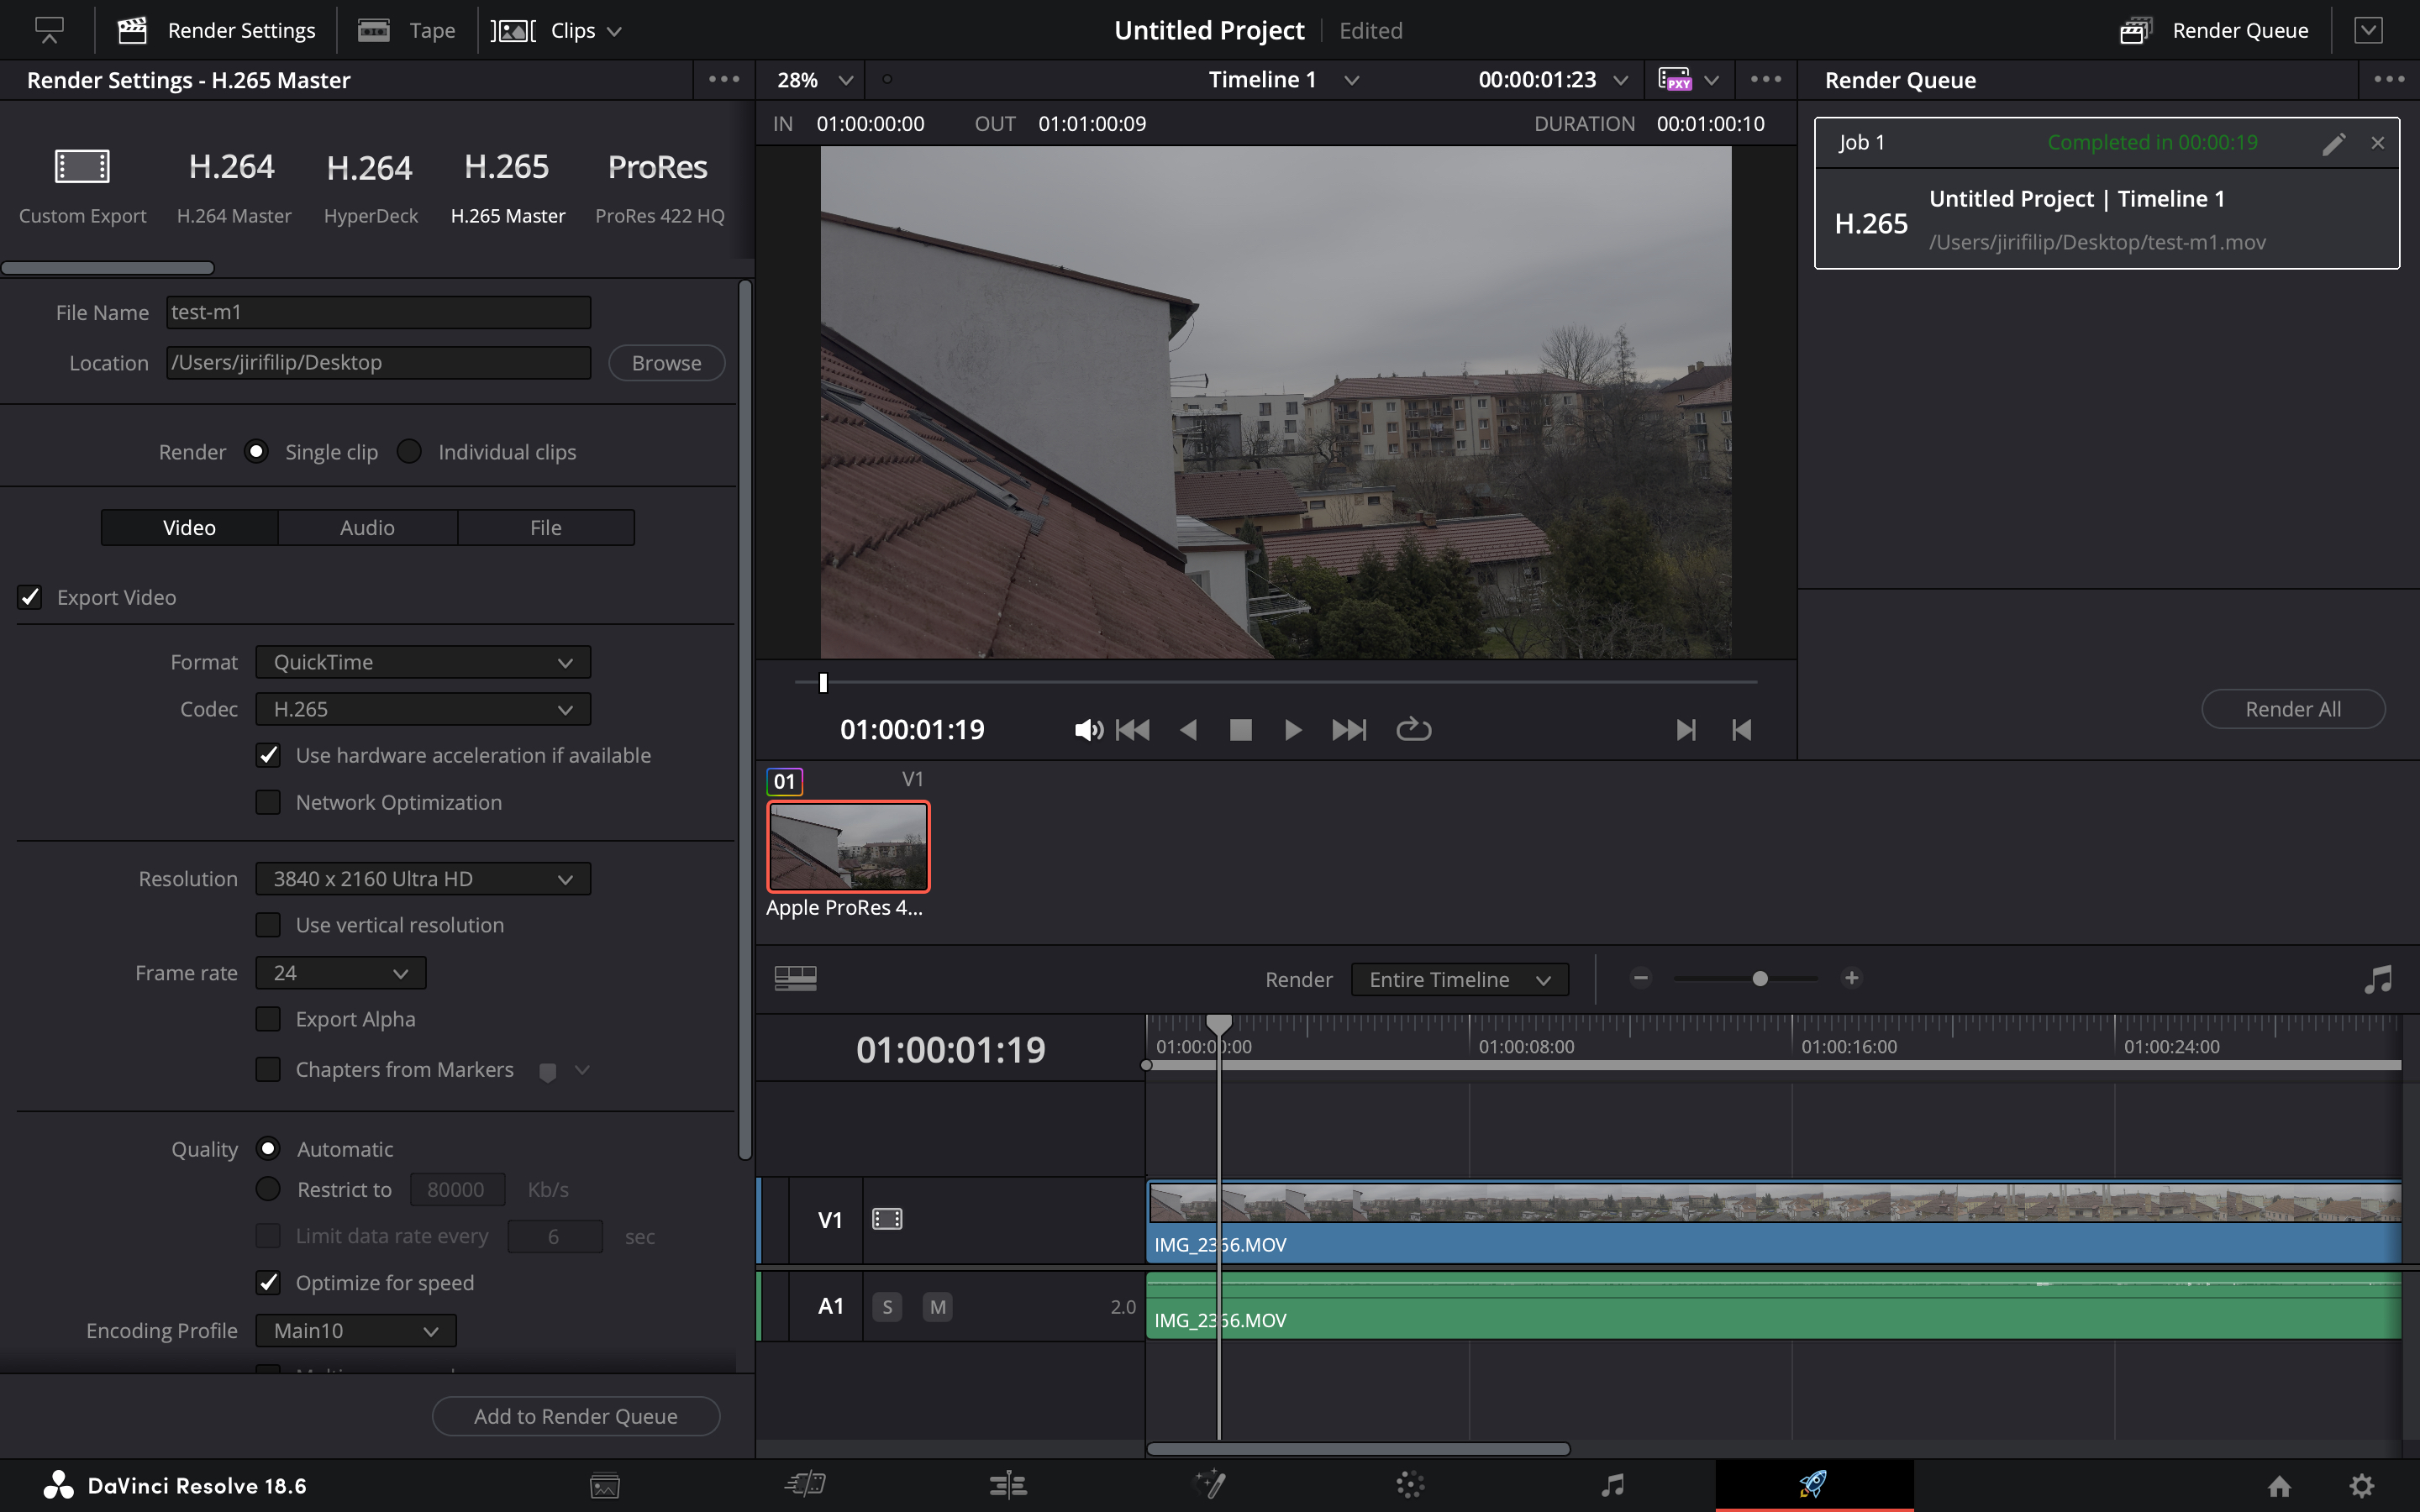2420x1512 pixels.
Task: Open the Edit page icon
Action: (x=1008, y=1485)
